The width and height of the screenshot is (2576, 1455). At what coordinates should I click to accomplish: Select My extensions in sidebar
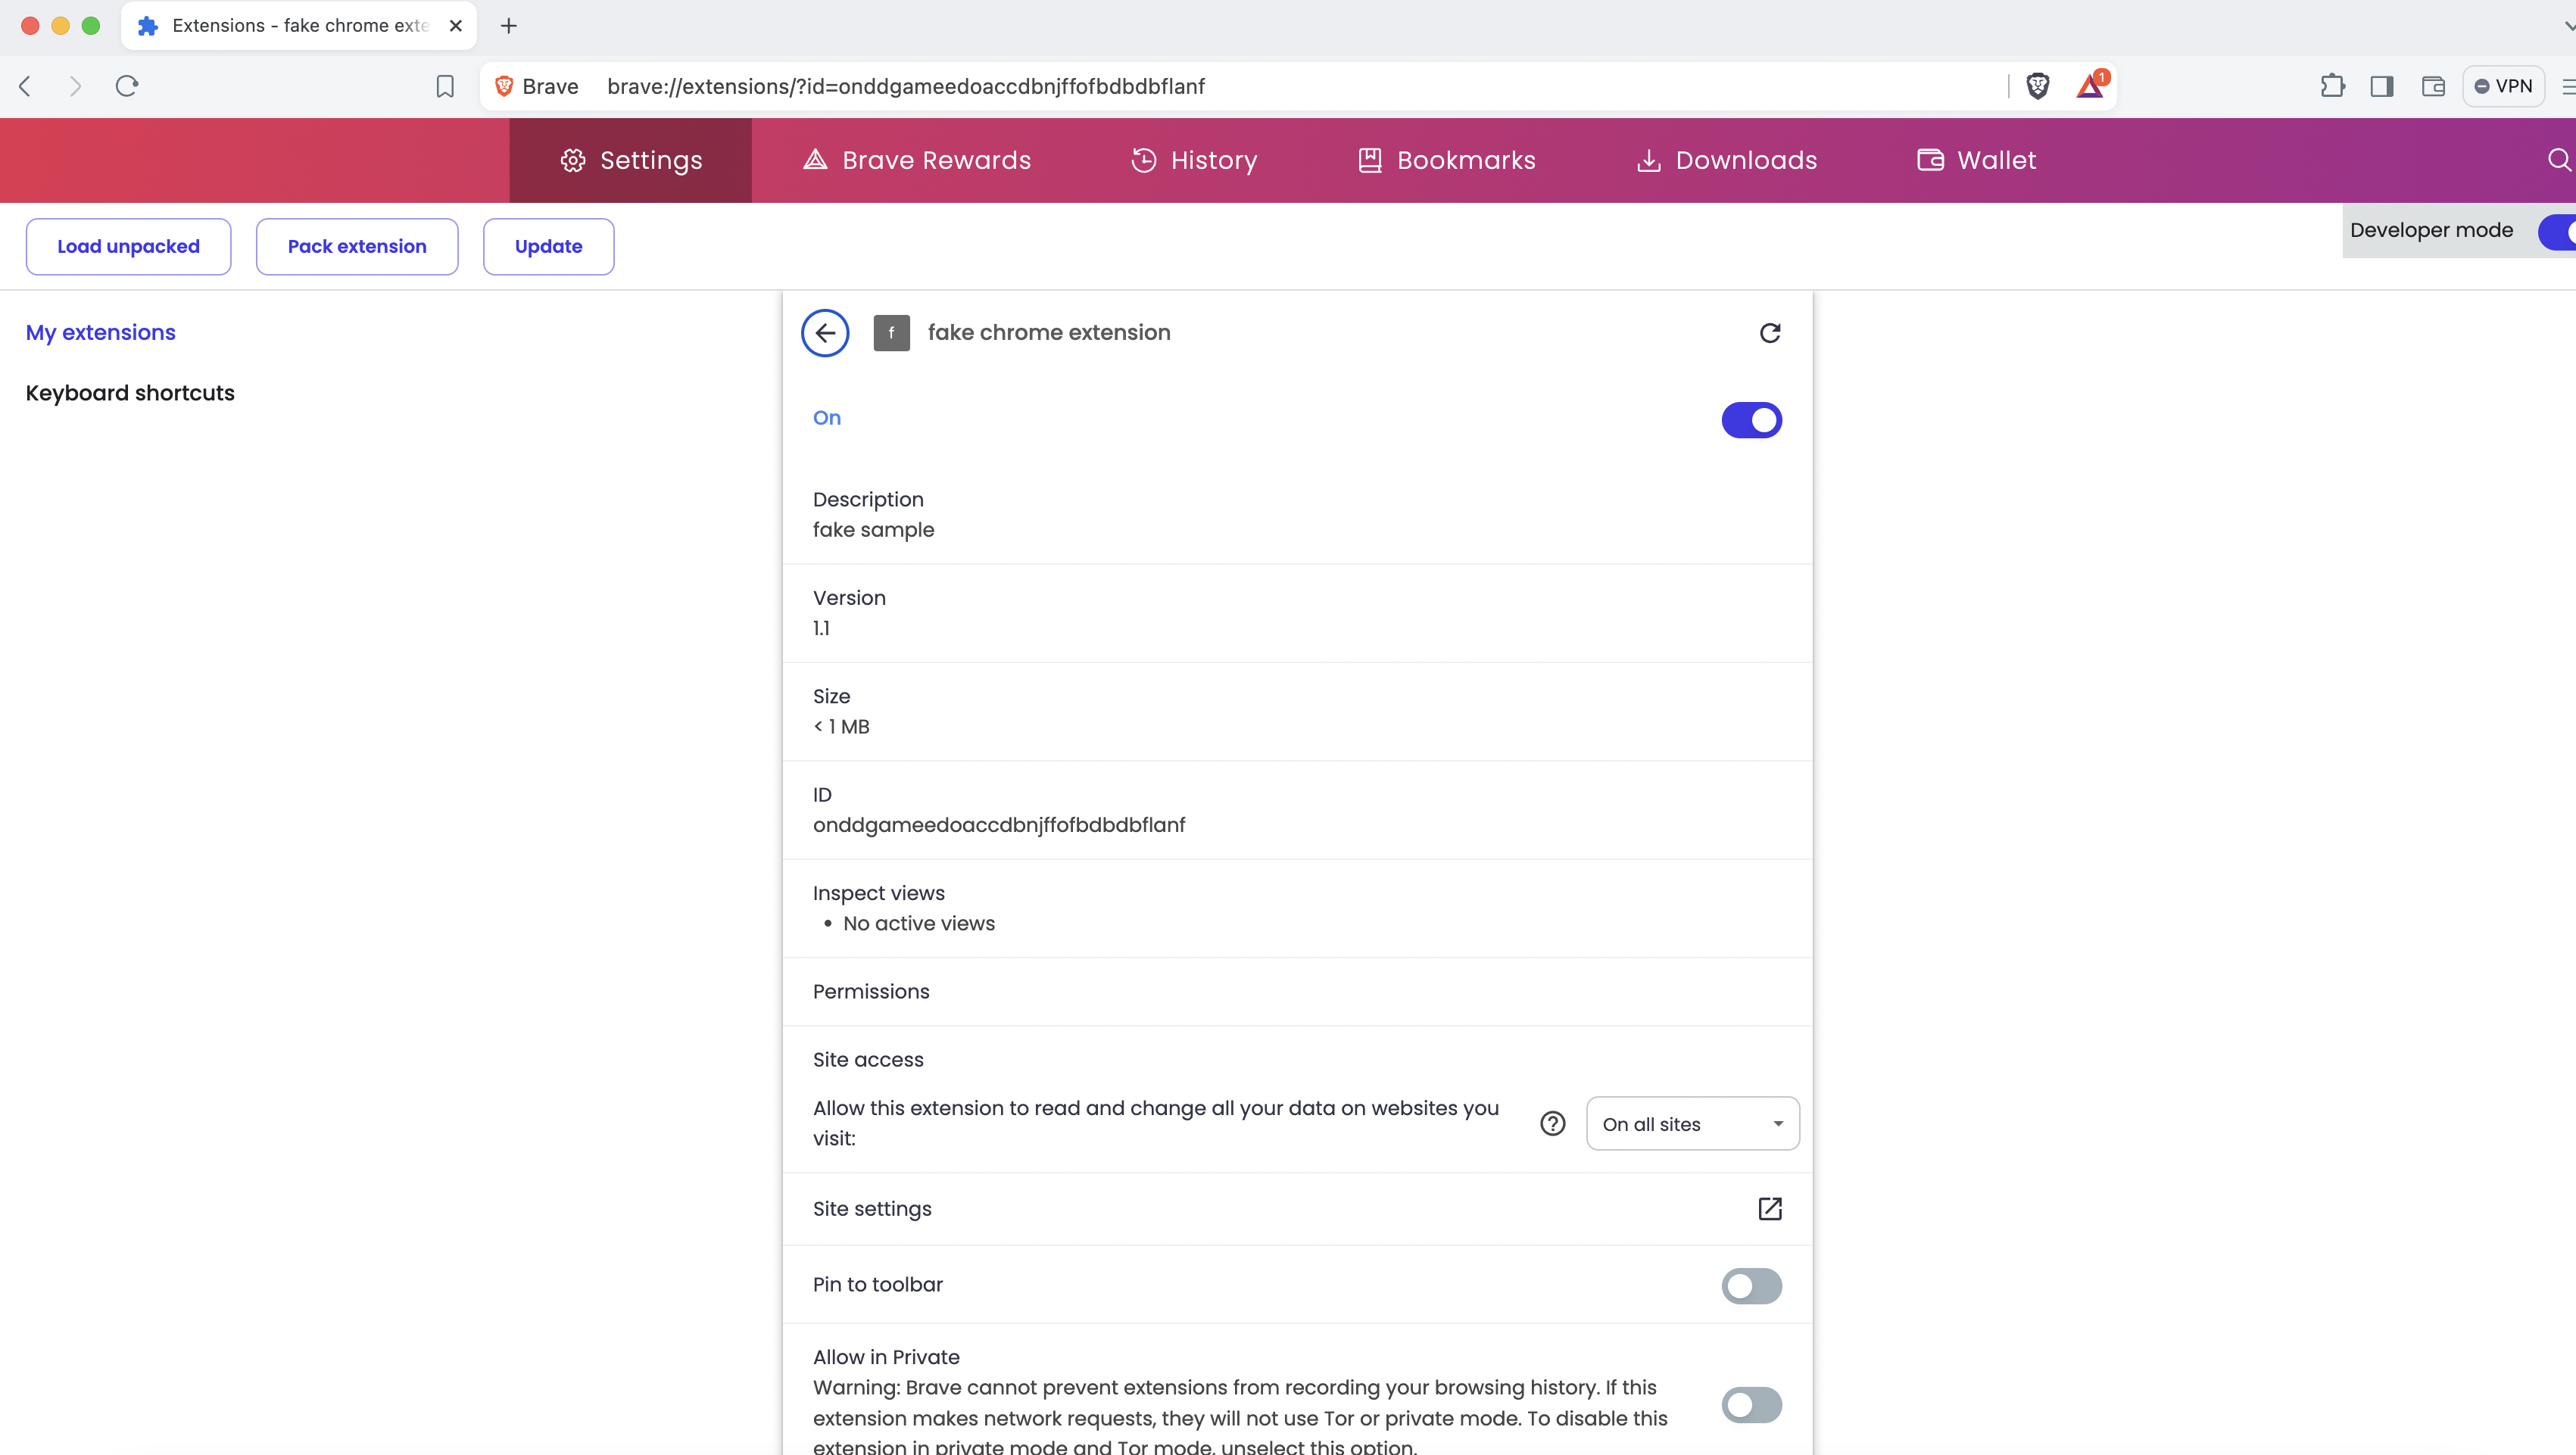point(100,333)
